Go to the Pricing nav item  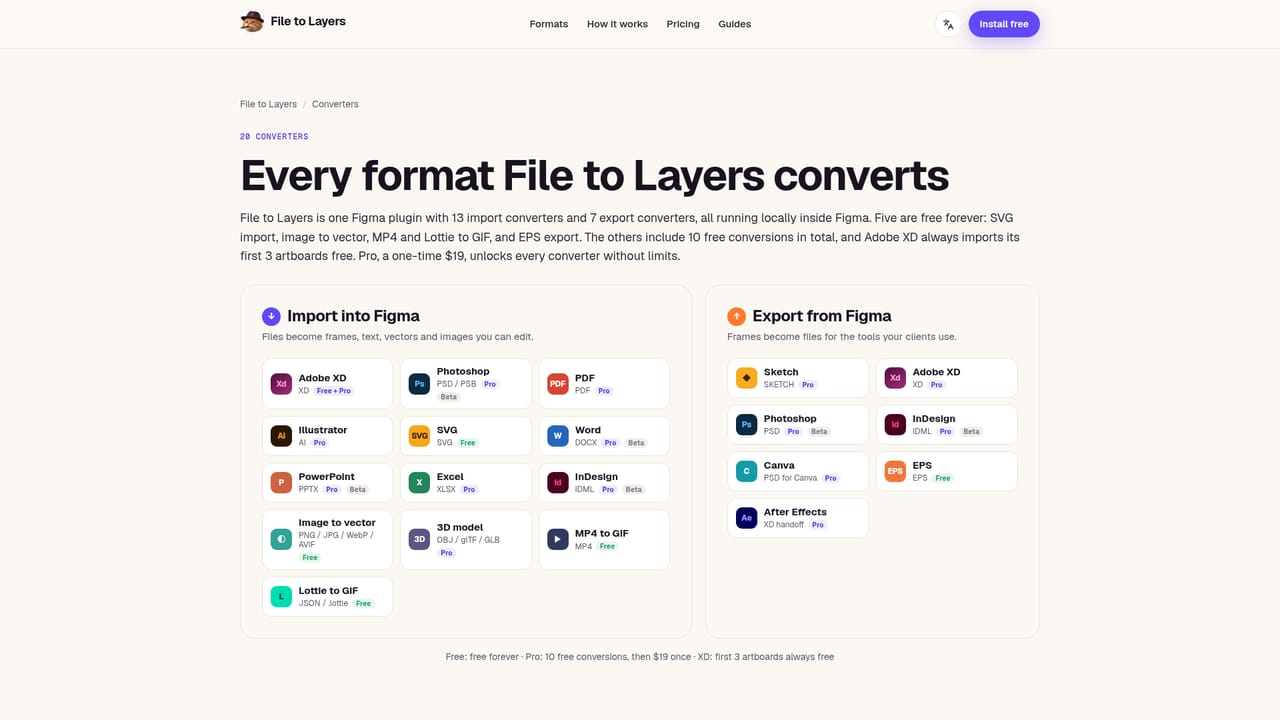pos(683,24)
